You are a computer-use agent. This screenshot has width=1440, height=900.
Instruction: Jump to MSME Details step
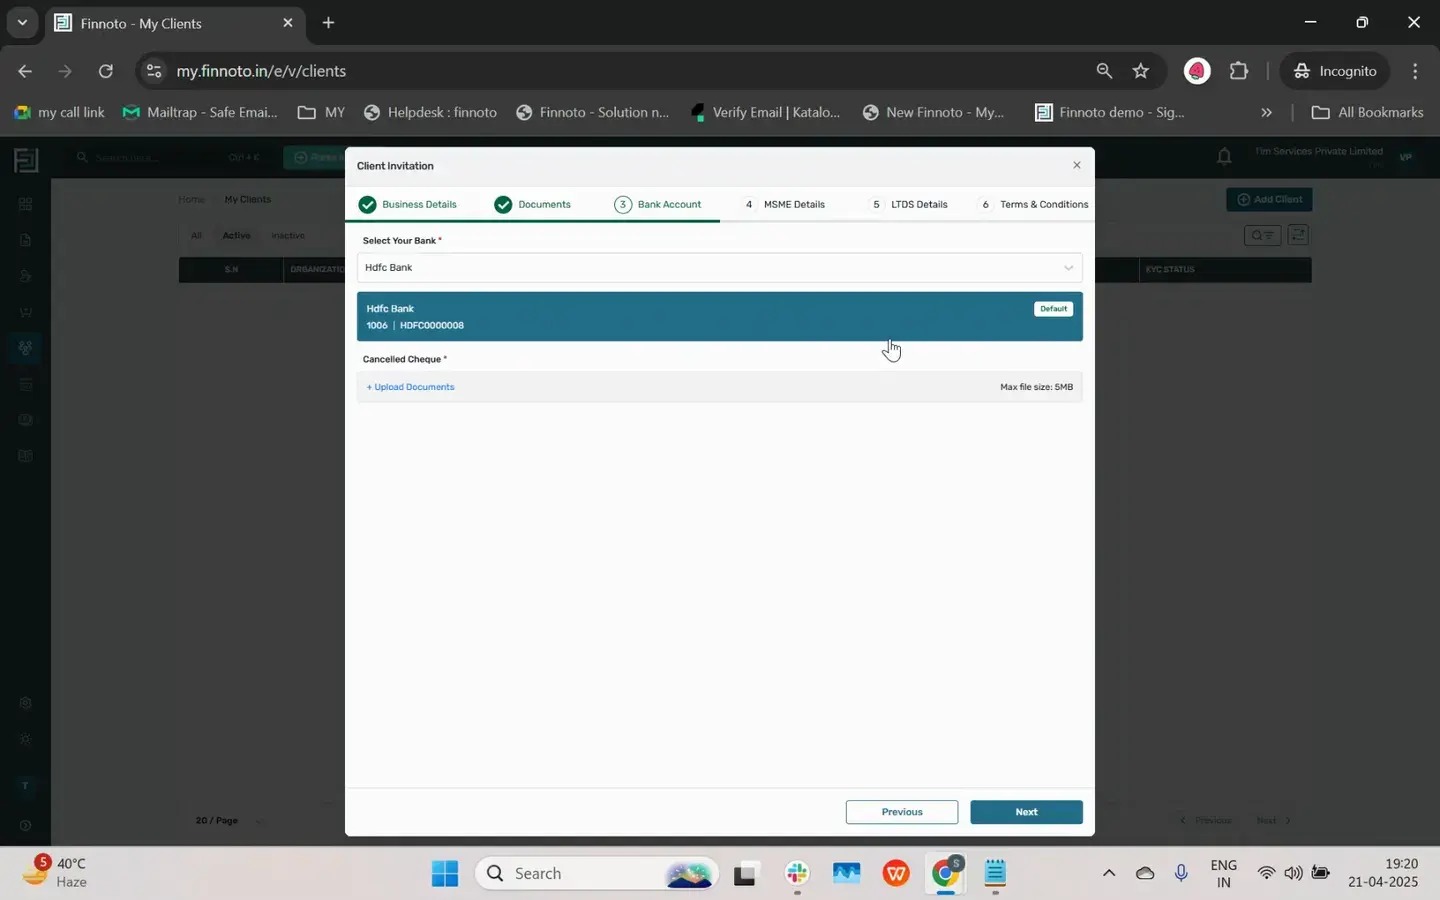point(784,204)
